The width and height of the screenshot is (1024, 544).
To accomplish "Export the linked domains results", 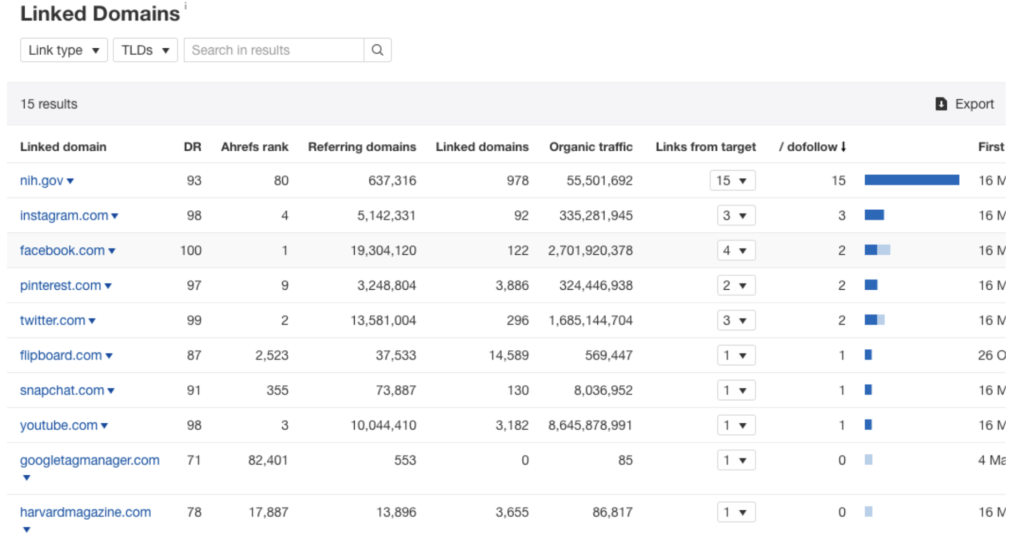I will tap(965, 104).
